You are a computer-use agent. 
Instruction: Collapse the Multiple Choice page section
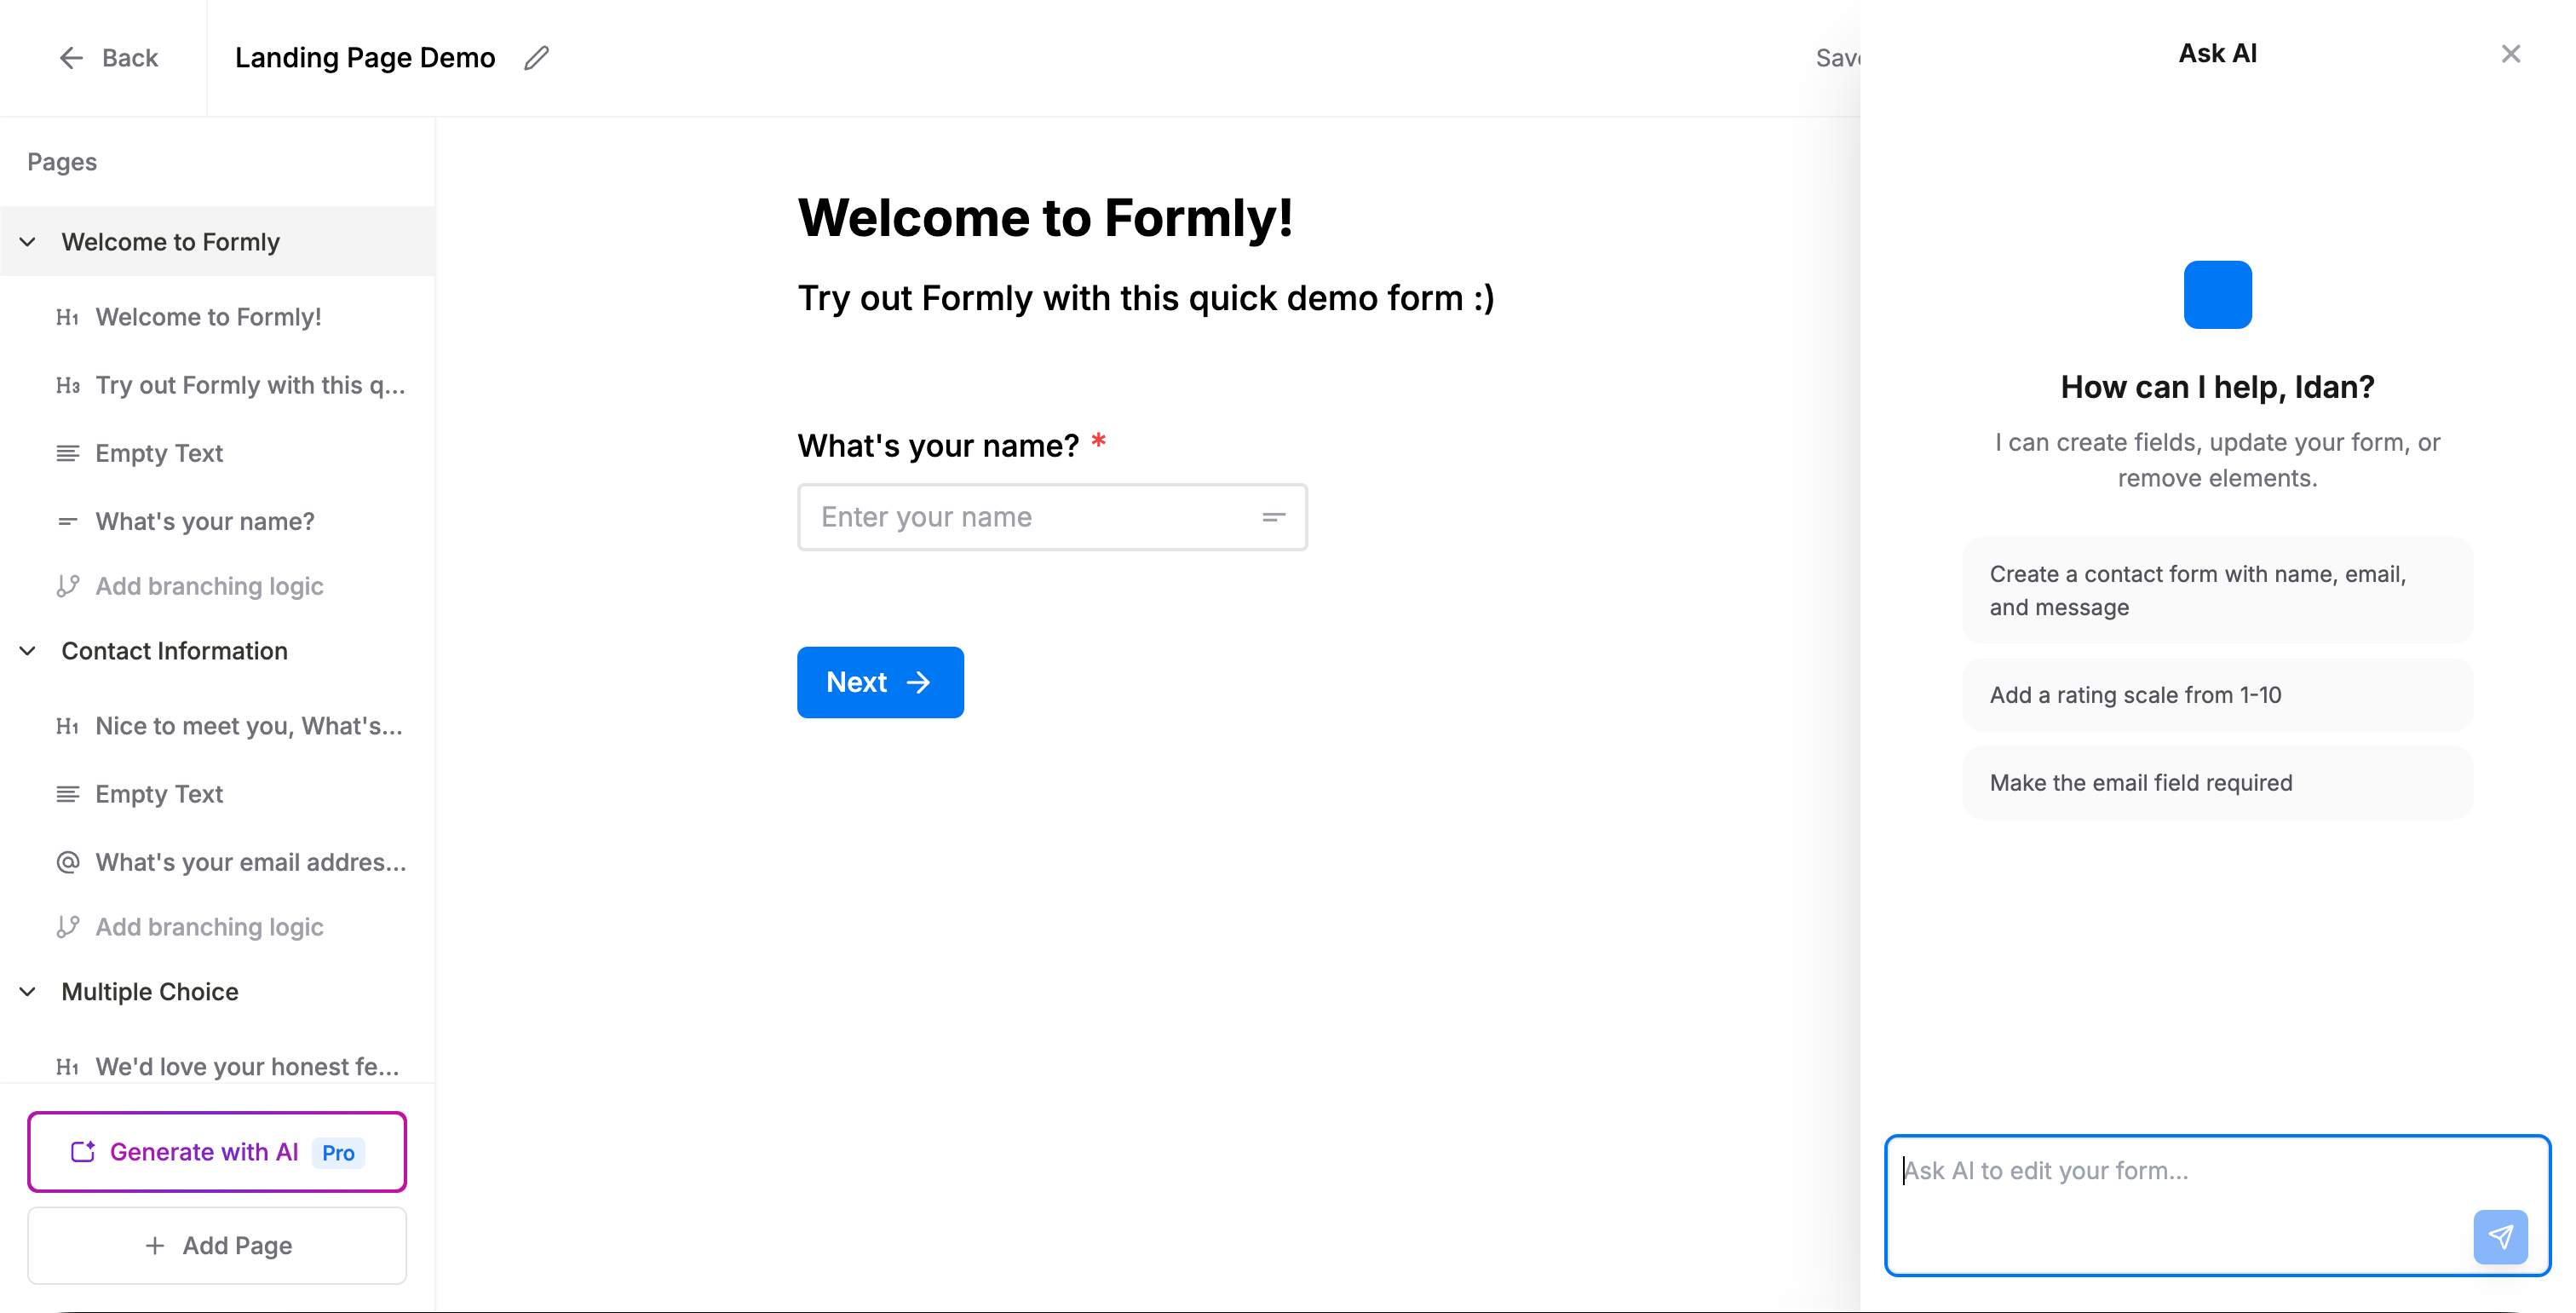[x=28, y=992]
